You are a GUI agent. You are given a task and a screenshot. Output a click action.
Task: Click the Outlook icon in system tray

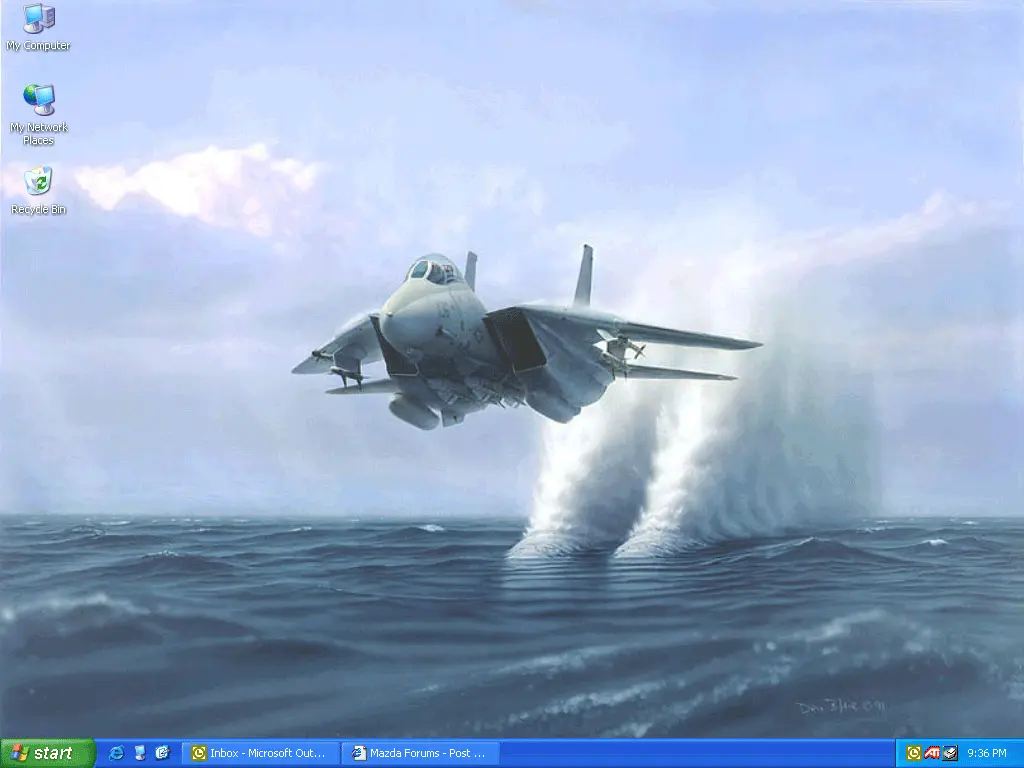913,753
